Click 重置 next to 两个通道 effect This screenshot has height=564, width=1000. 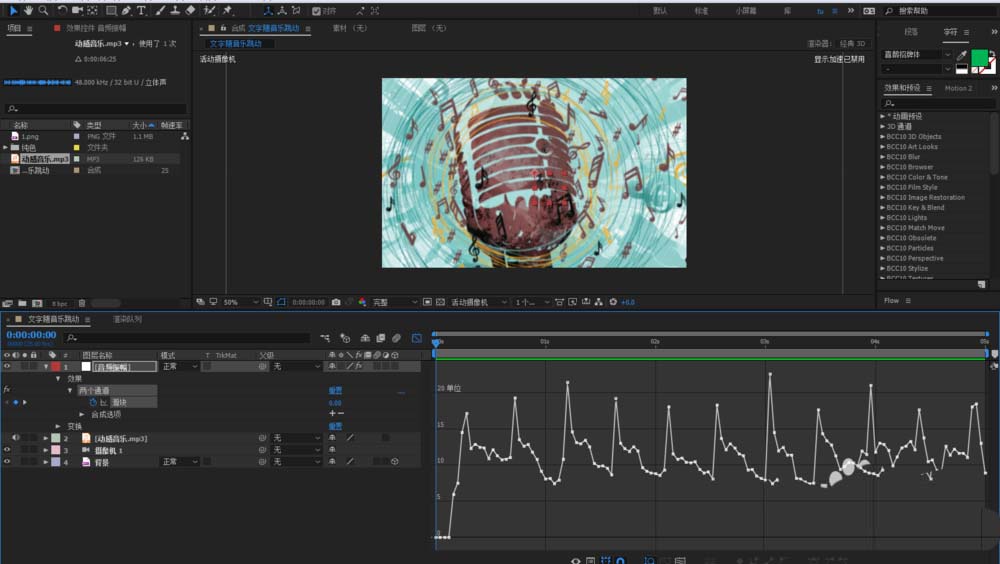tap(335, 390)
